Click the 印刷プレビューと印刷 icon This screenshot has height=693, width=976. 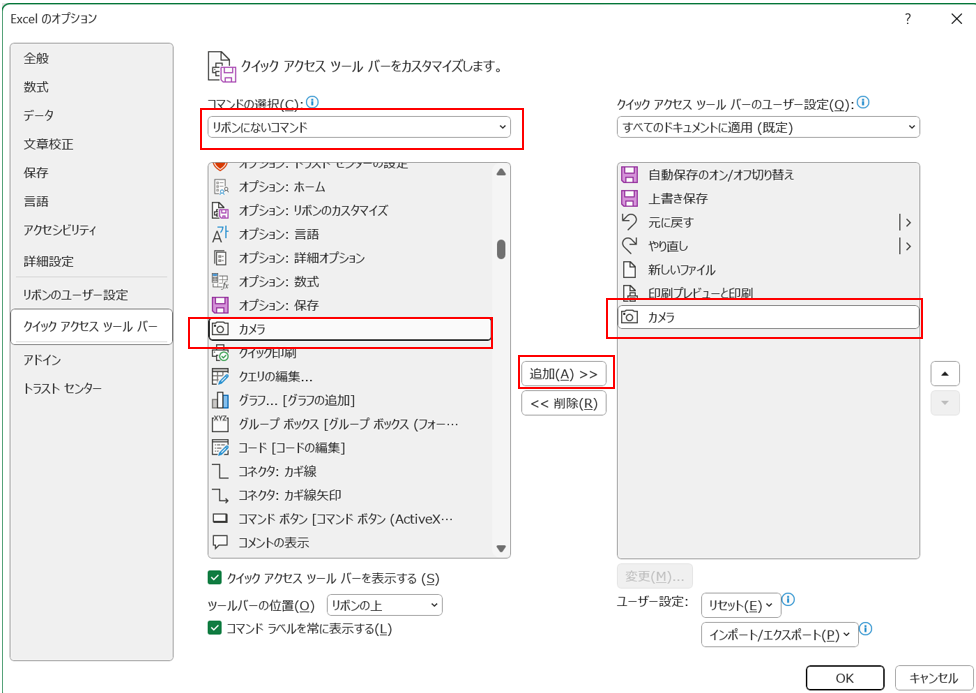point(630,292)
